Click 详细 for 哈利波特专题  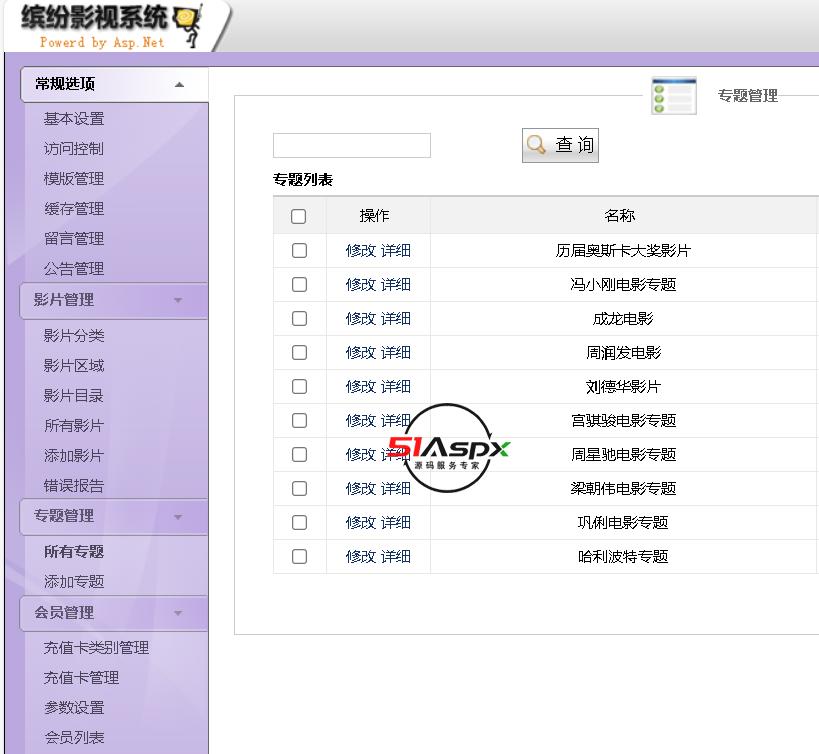coord(396,557)
